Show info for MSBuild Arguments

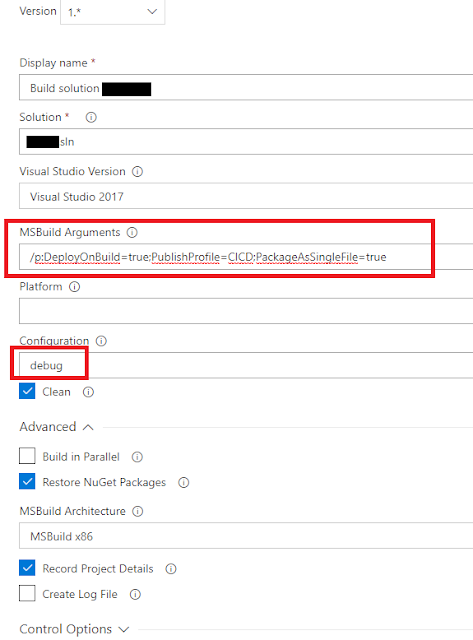pyautogui.click(x=132, y=233)
